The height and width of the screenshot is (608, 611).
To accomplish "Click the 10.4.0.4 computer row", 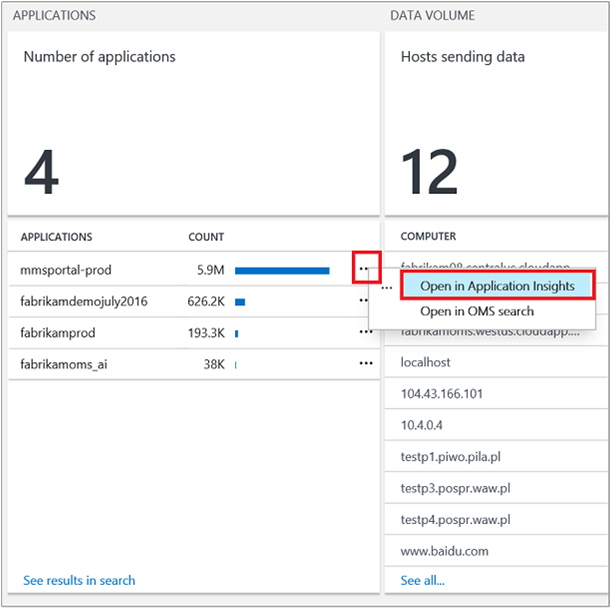I will [423, 425].
